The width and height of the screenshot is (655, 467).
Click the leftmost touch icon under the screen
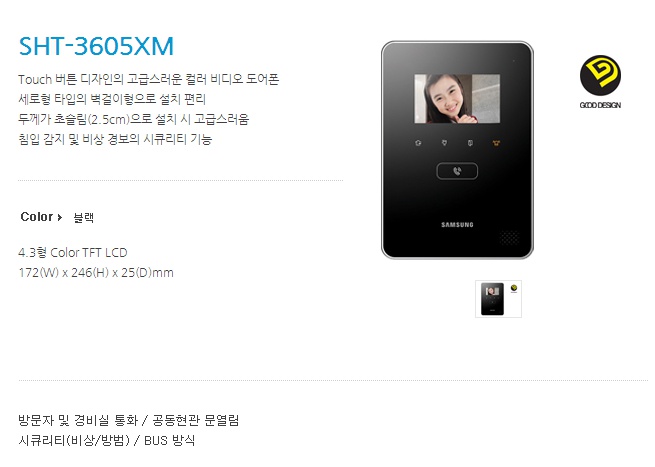click(x=418, y=143)
